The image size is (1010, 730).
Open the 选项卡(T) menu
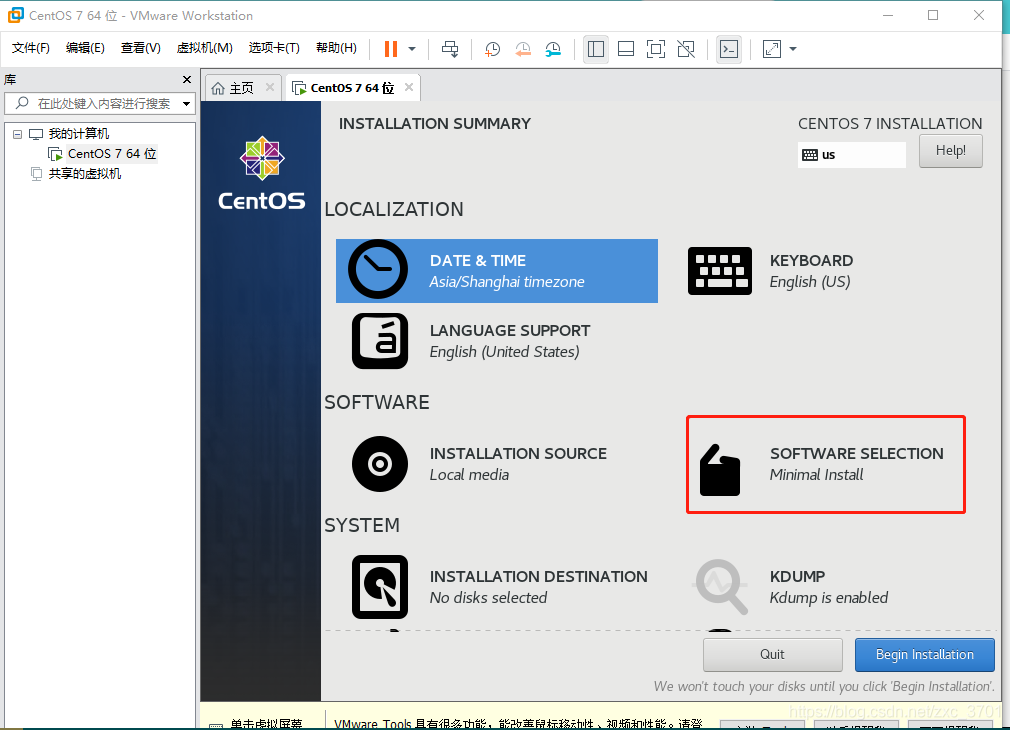coord(274,48)
